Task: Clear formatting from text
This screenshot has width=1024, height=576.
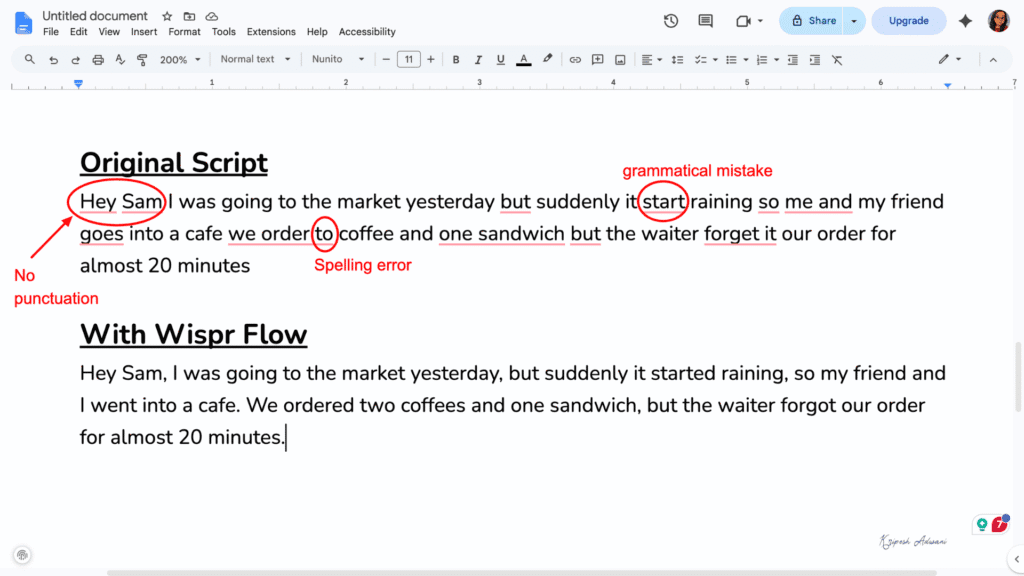Action: 837,60
